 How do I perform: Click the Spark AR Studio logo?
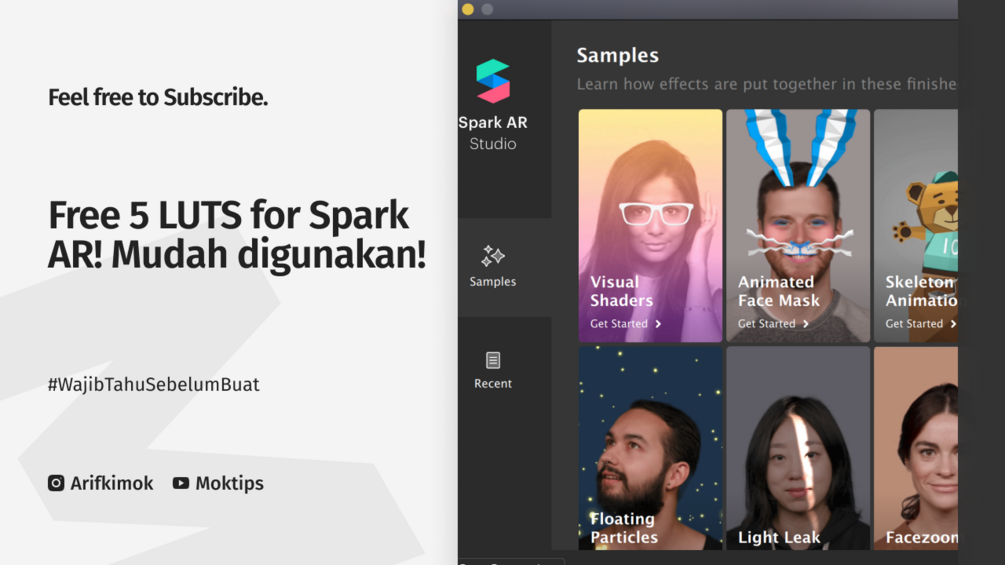tap(493, 81)
